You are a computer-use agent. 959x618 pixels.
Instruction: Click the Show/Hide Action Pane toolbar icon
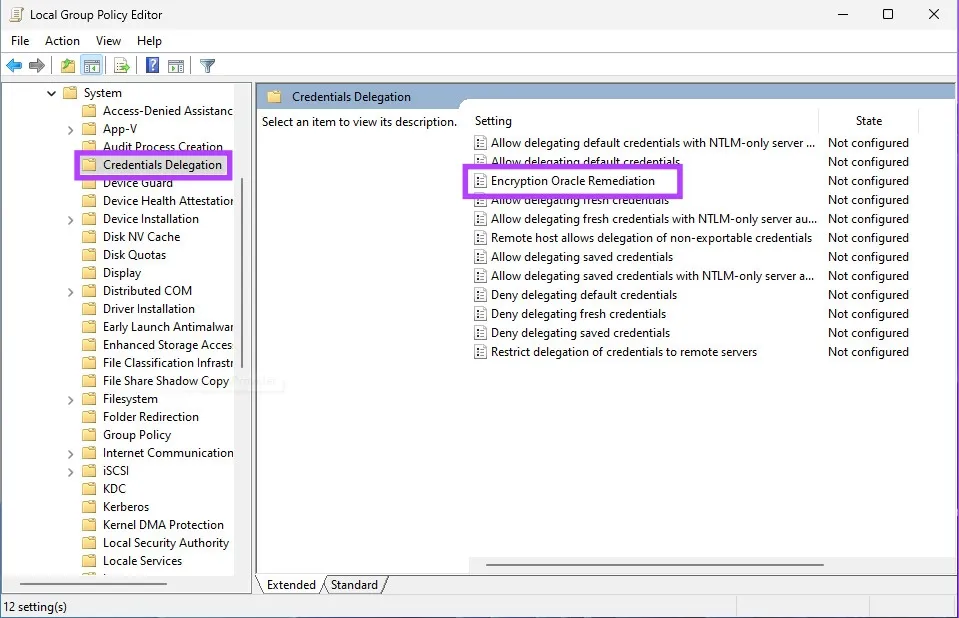(175, 65)
